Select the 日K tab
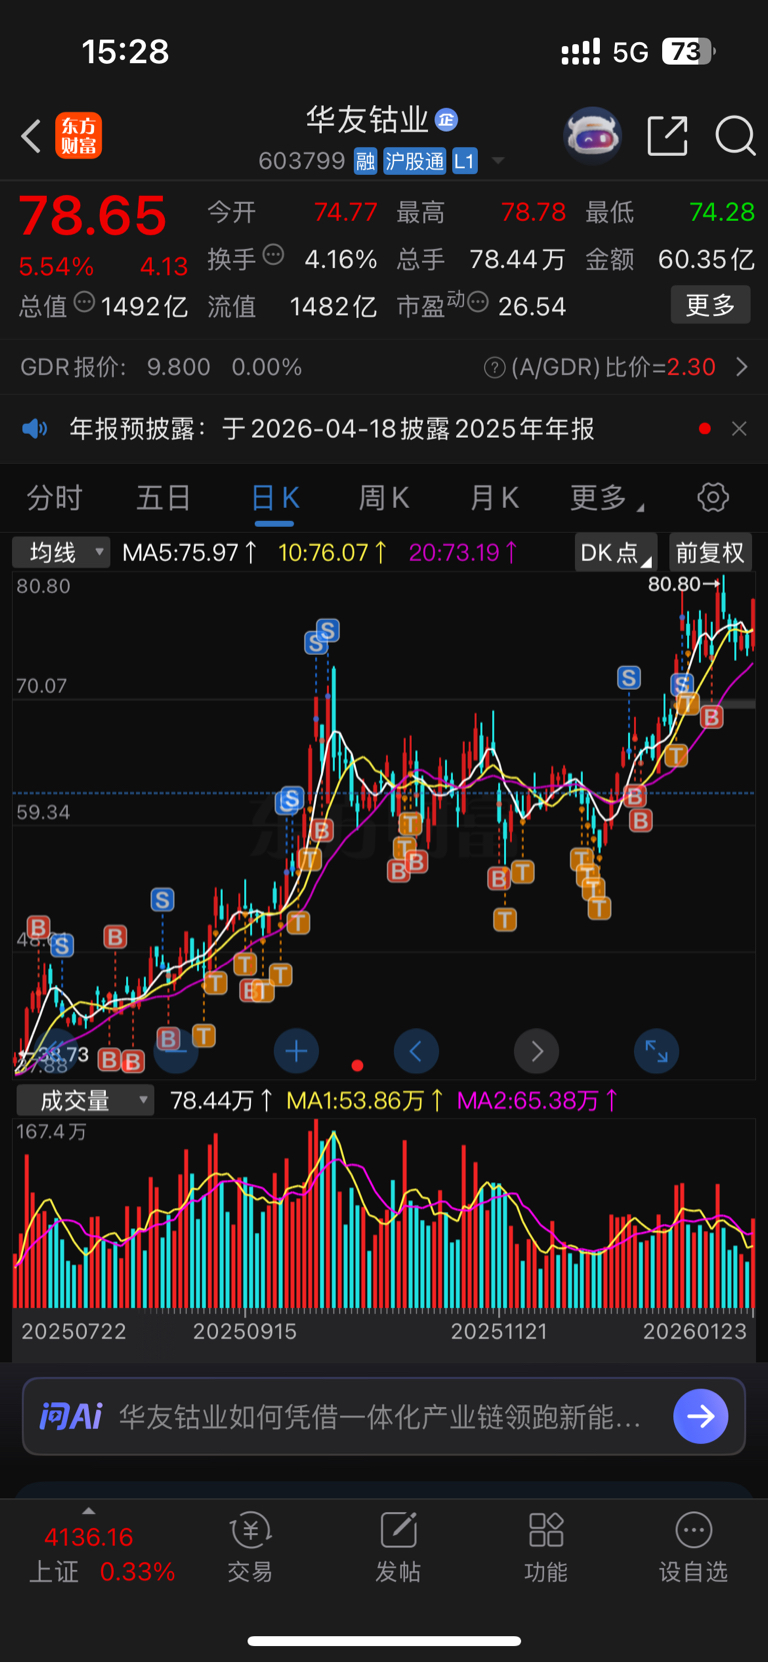Screen dimensions: 768x1663 (274, 498)
